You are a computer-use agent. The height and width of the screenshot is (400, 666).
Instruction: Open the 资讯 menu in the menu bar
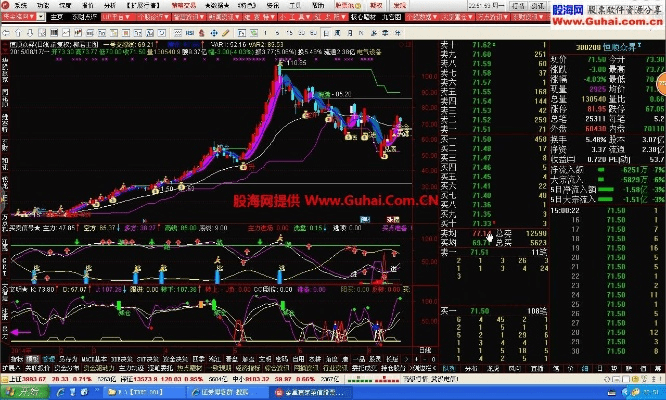(x=272, y=6)
